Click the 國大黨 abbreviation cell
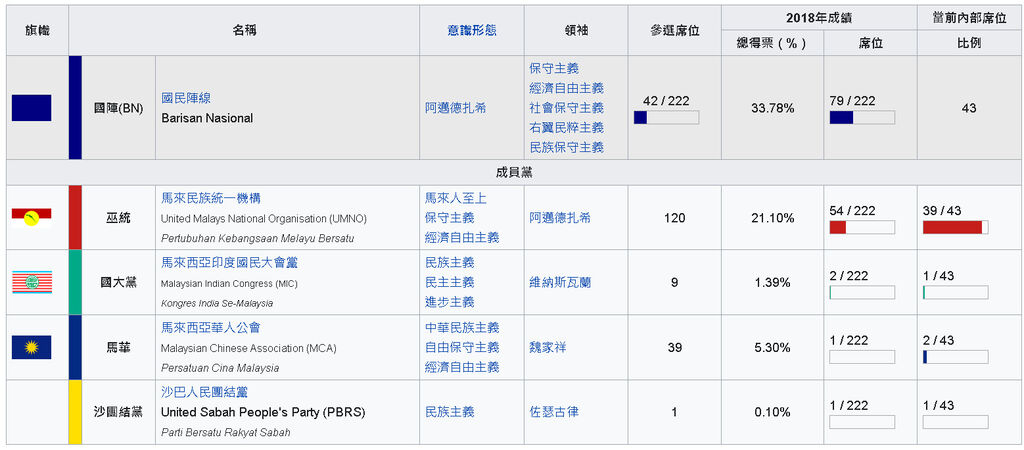The image size is (1024, 450). (118, 282)
